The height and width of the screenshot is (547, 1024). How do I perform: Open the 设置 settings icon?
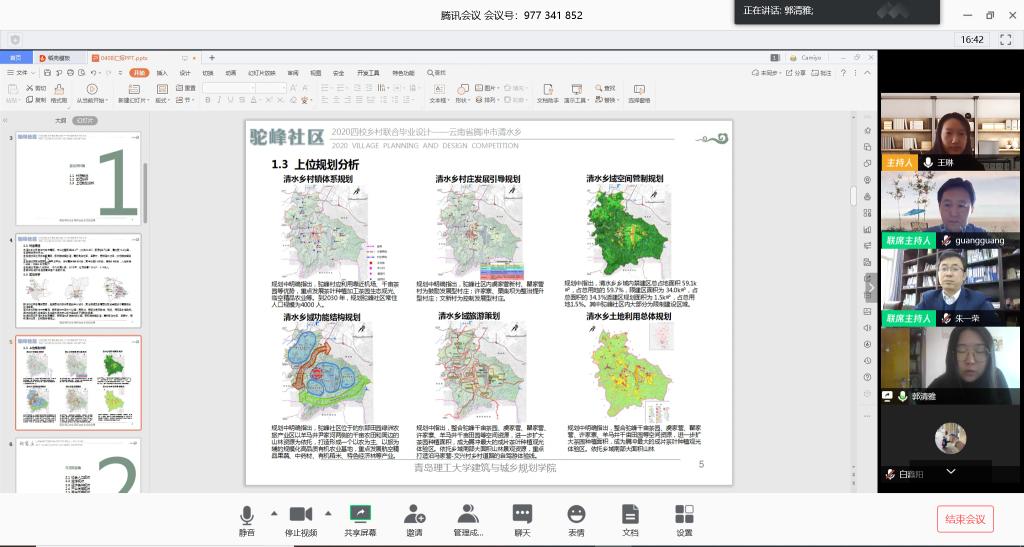pyautogui.click(x=684, y=514)
